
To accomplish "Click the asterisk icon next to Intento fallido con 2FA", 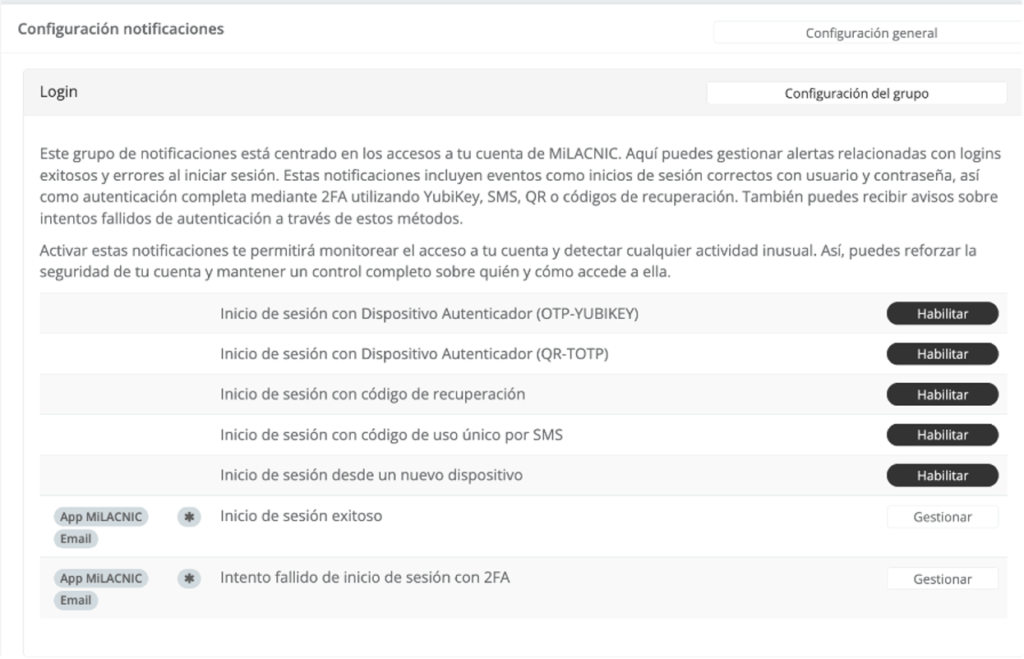I will (x=188, y=578).
